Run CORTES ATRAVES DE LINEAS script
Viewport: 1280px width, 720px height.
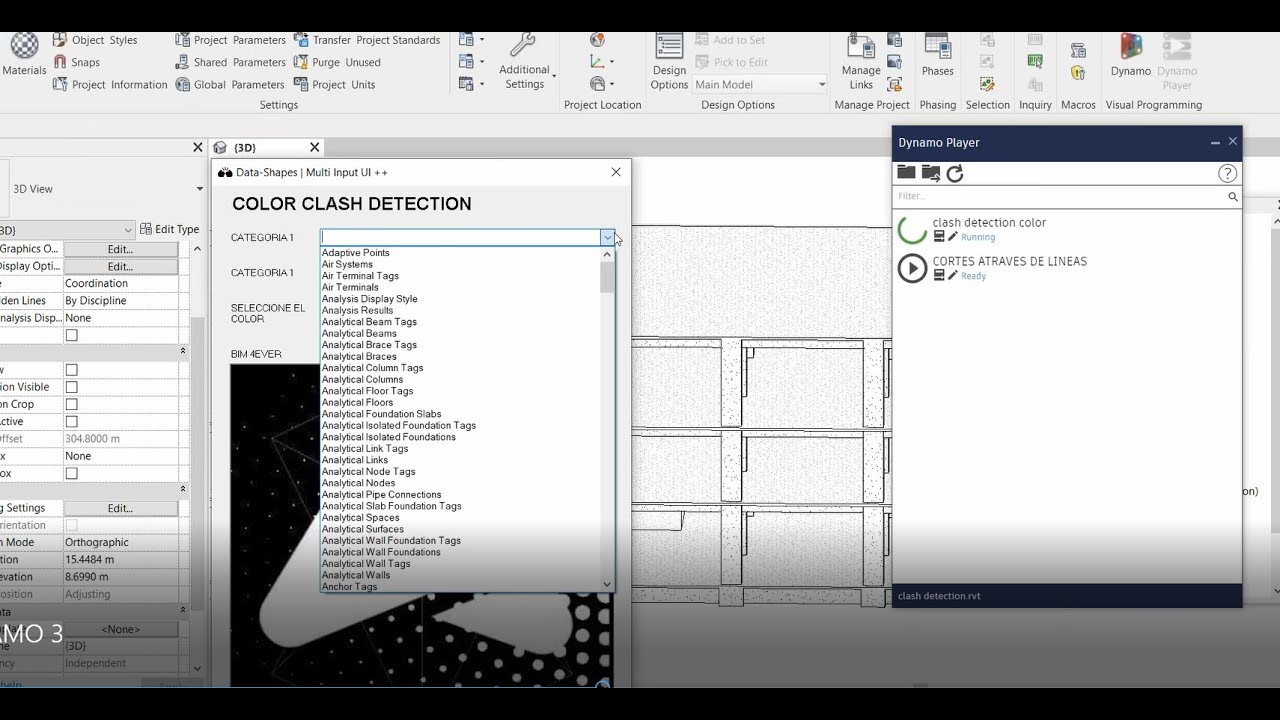(912, 268)
